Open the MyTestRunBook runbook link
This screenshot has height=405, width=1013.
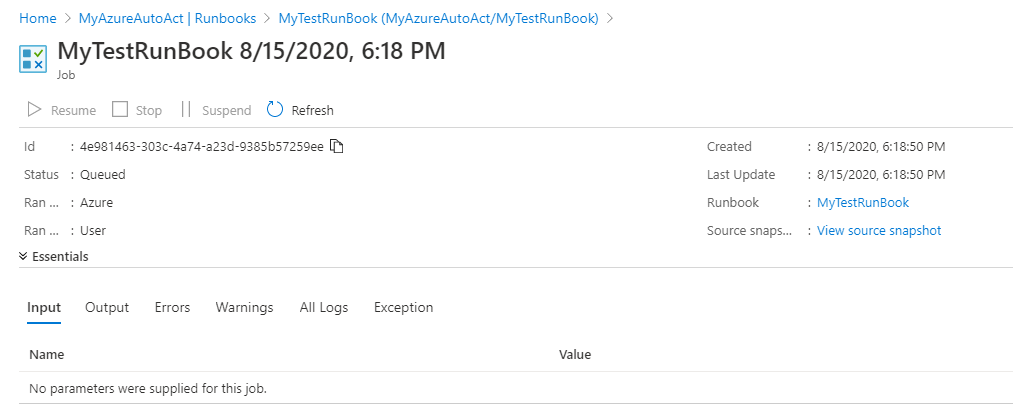click(863, 202)
